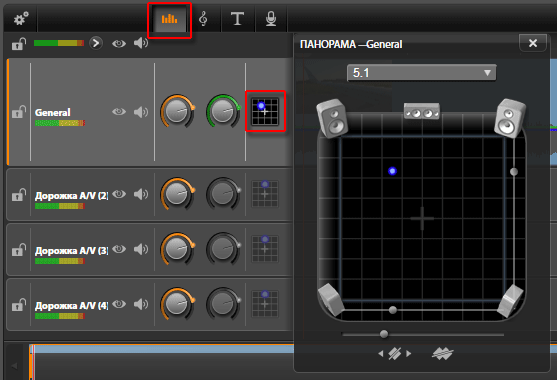
Task: Open the ScoreFitter treble clef tool
Action: (203, 19)
